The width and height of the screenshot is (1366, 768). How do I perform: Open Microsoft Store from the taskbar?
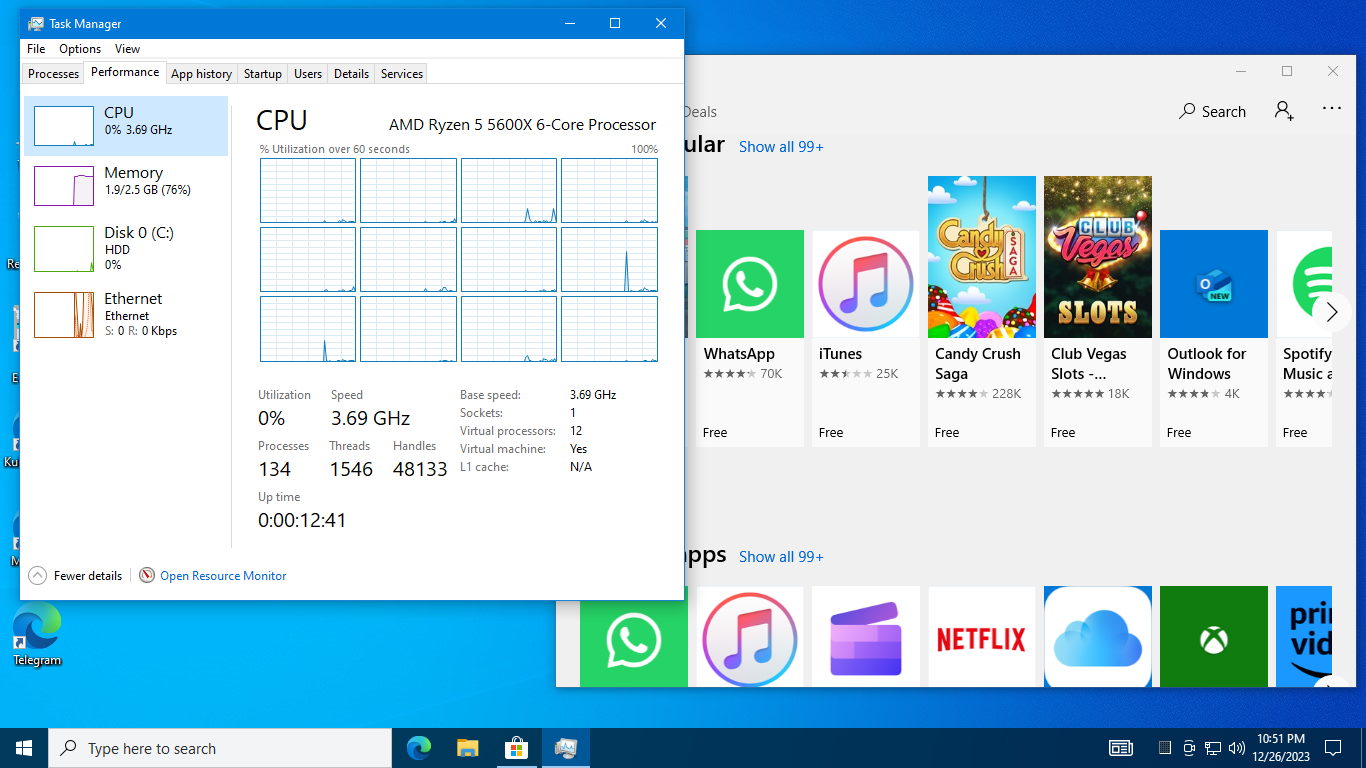click(x=516, y=748)
